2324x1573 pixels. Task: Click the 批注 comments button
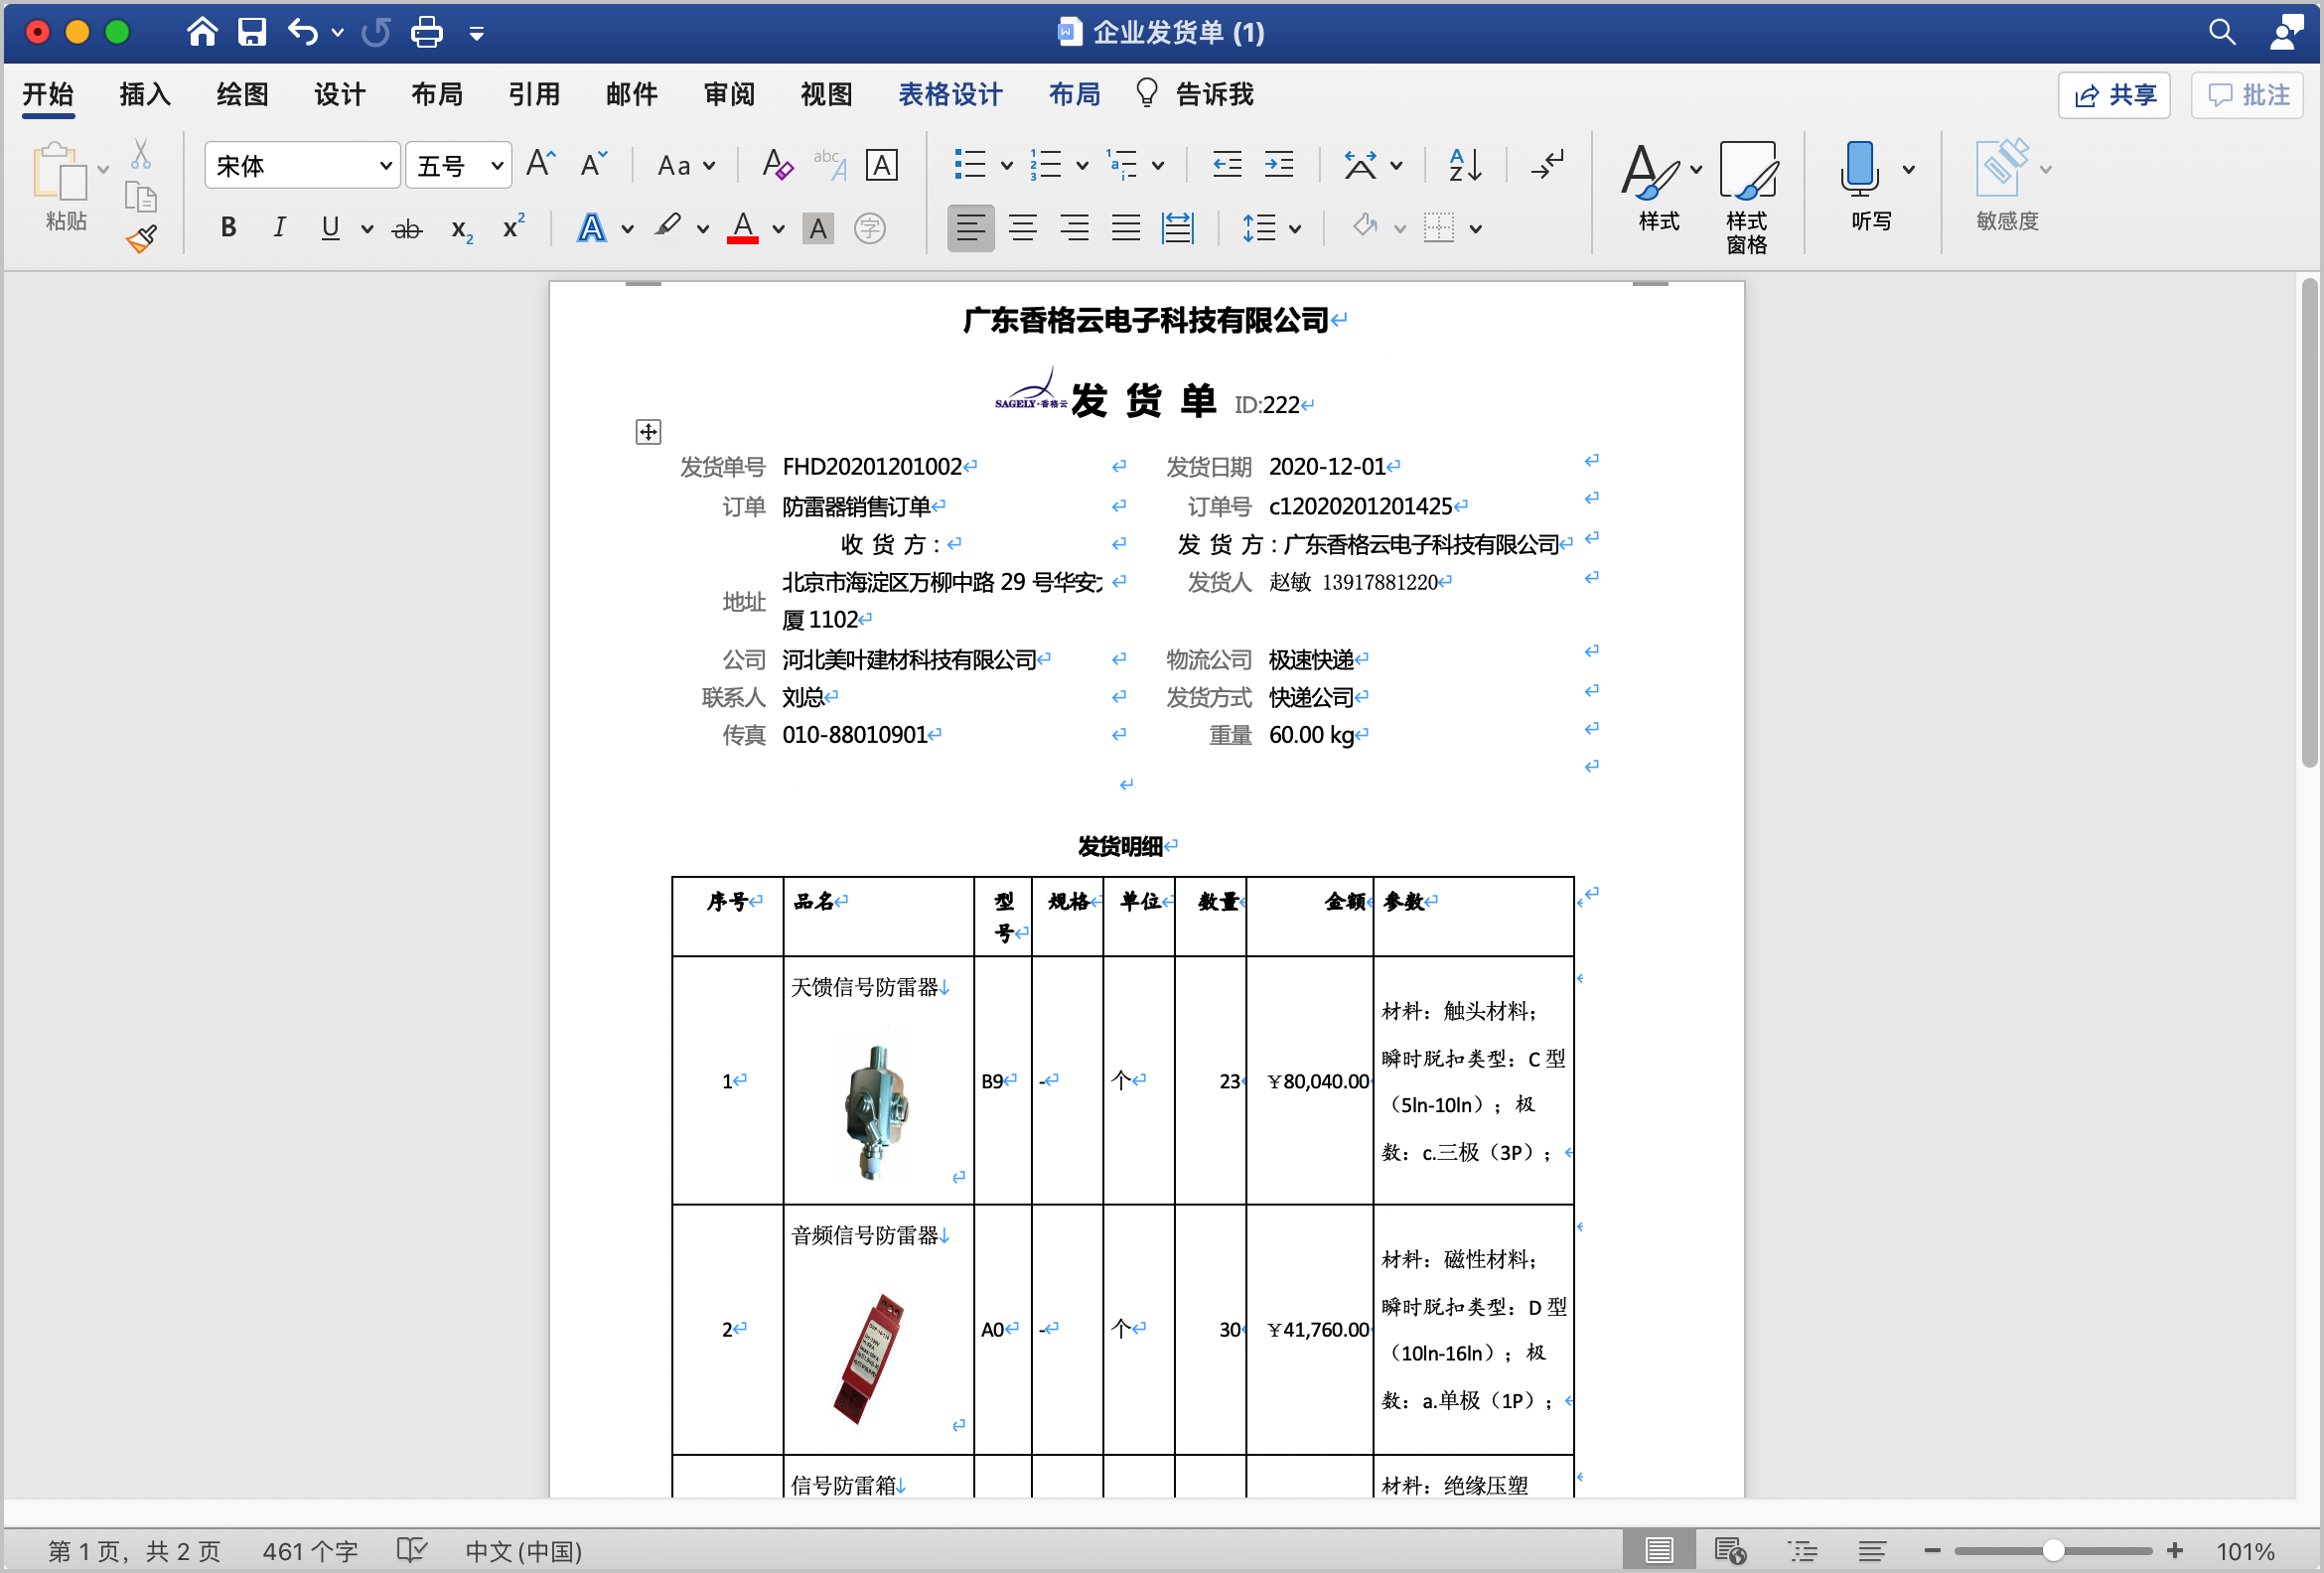(2247, 95)
